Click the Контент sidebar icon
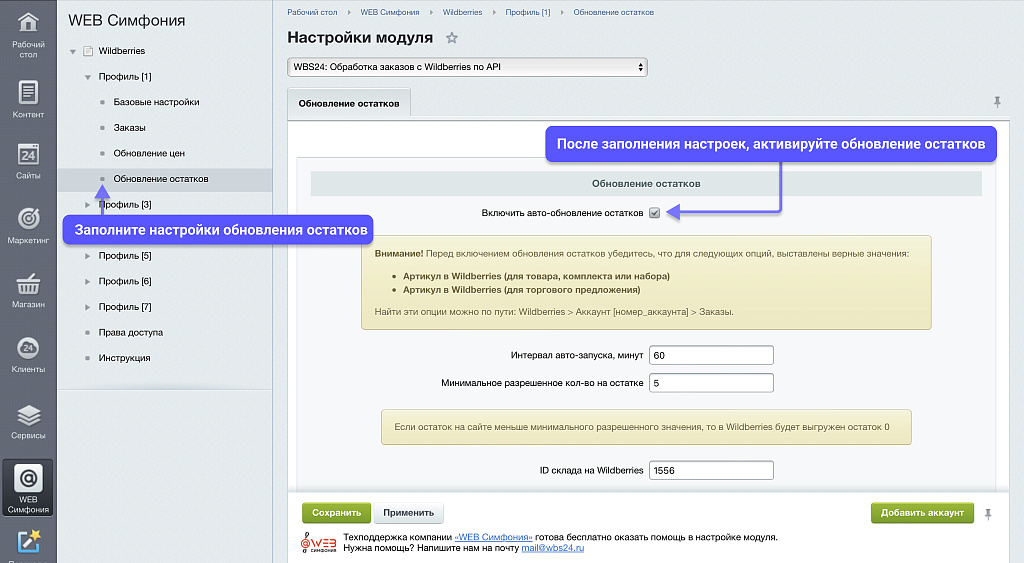This screenshot has height=563, width=1024. click(28, 98)
